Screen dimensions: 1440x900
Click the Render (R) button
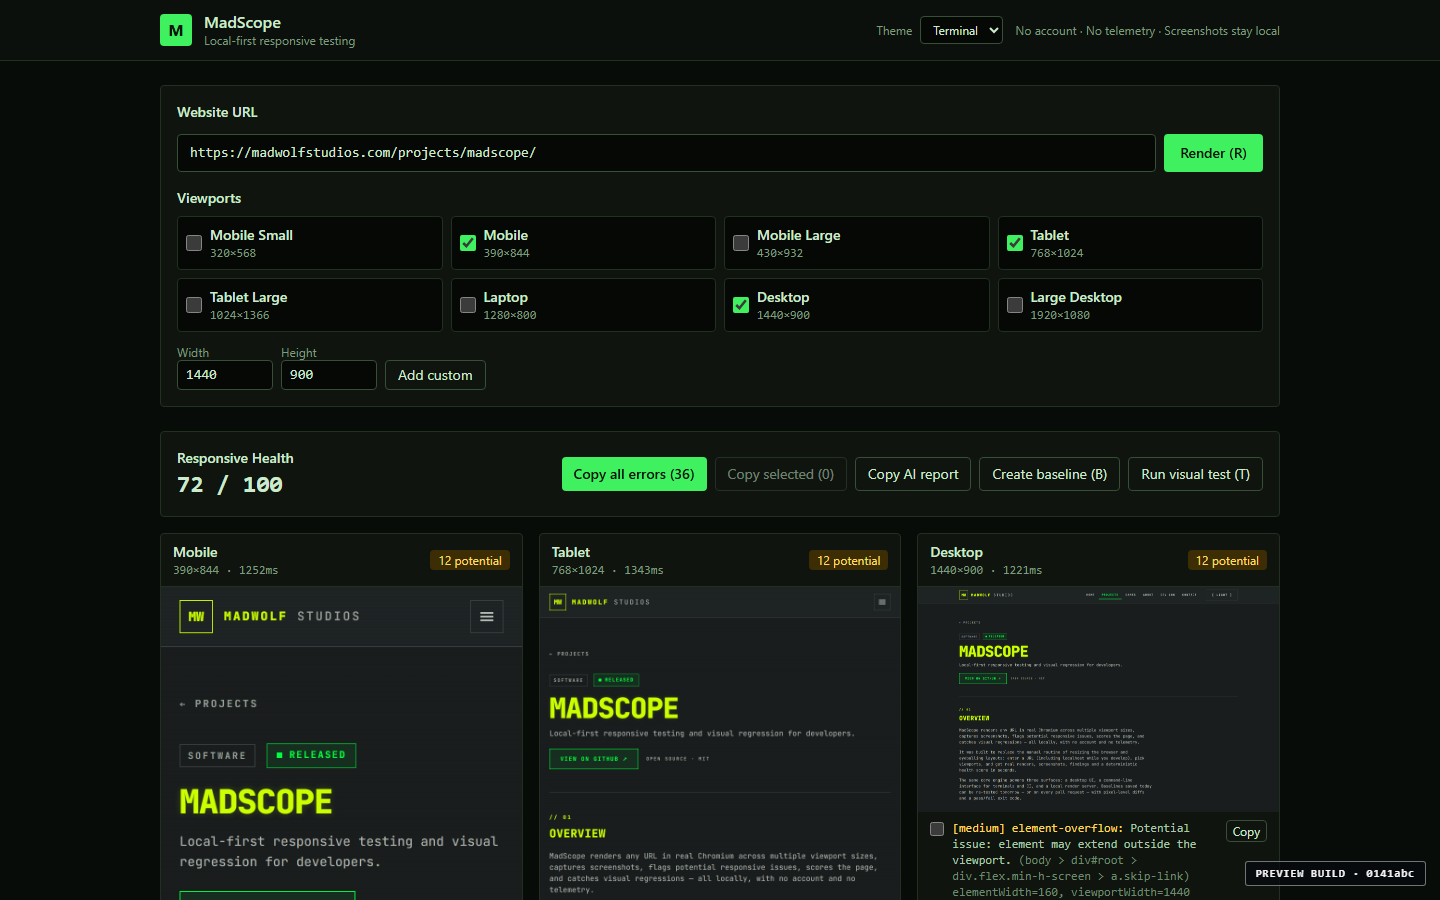(x=1213, y=153)
